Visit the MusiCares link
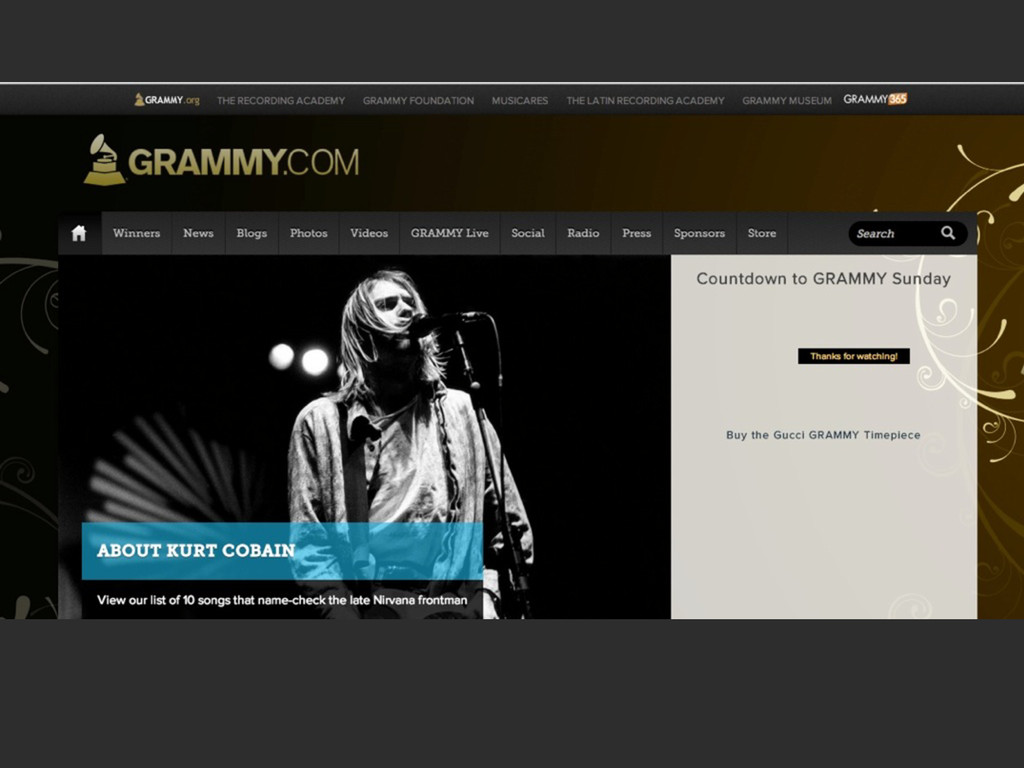Viewport: 1024px width, 768px height. tap(520, 101)
